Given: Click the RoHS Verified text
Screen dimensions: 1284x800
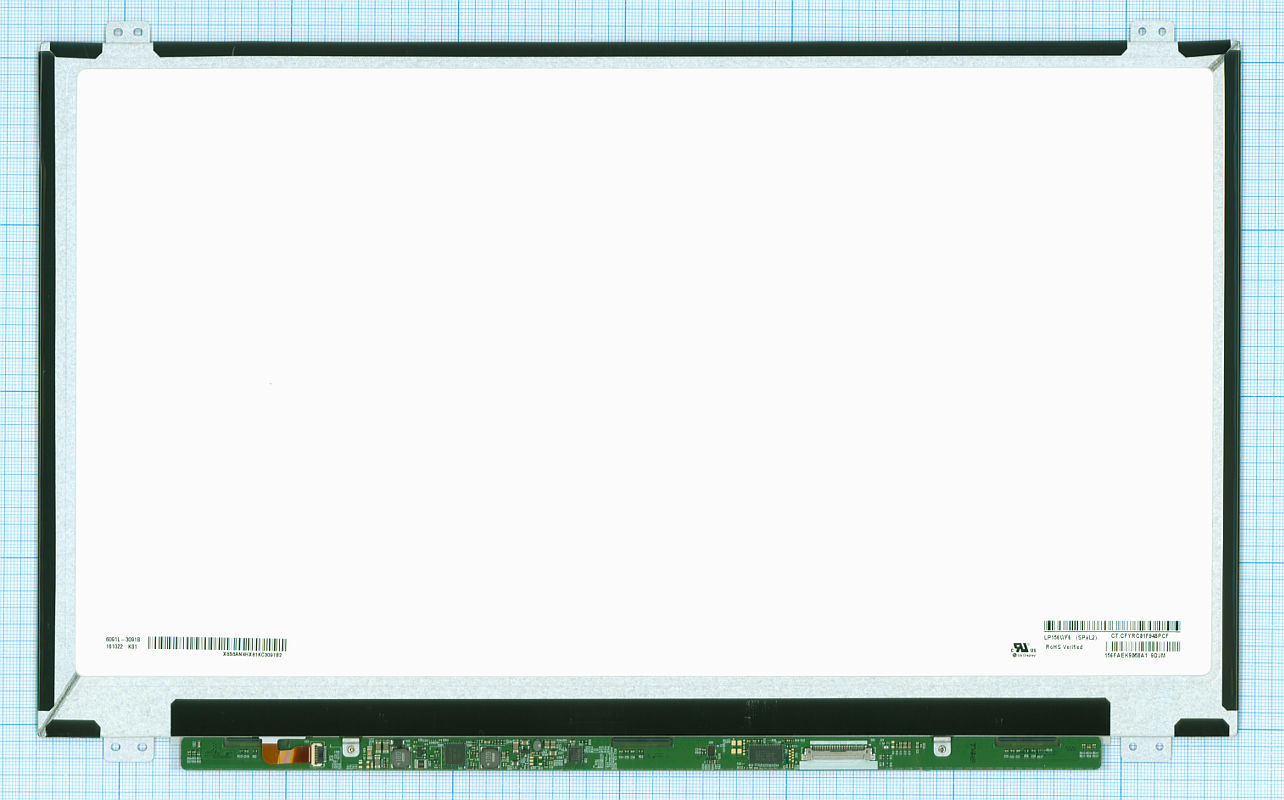Looking at the screenshot, I should coord(1064,647).
